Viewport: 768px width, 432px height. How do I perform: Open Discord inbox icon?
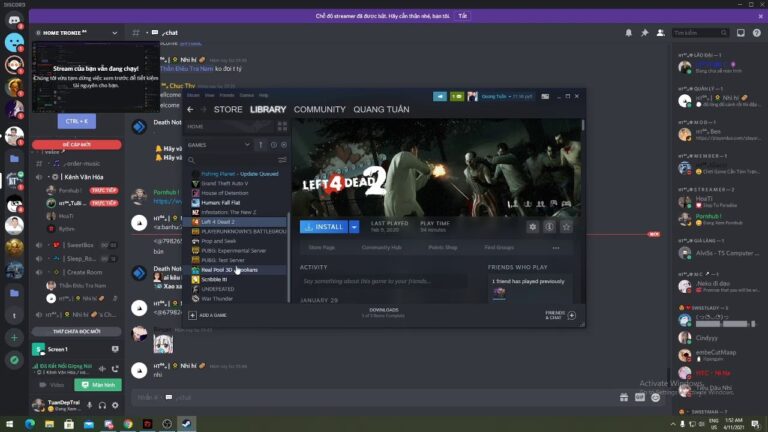741,33
